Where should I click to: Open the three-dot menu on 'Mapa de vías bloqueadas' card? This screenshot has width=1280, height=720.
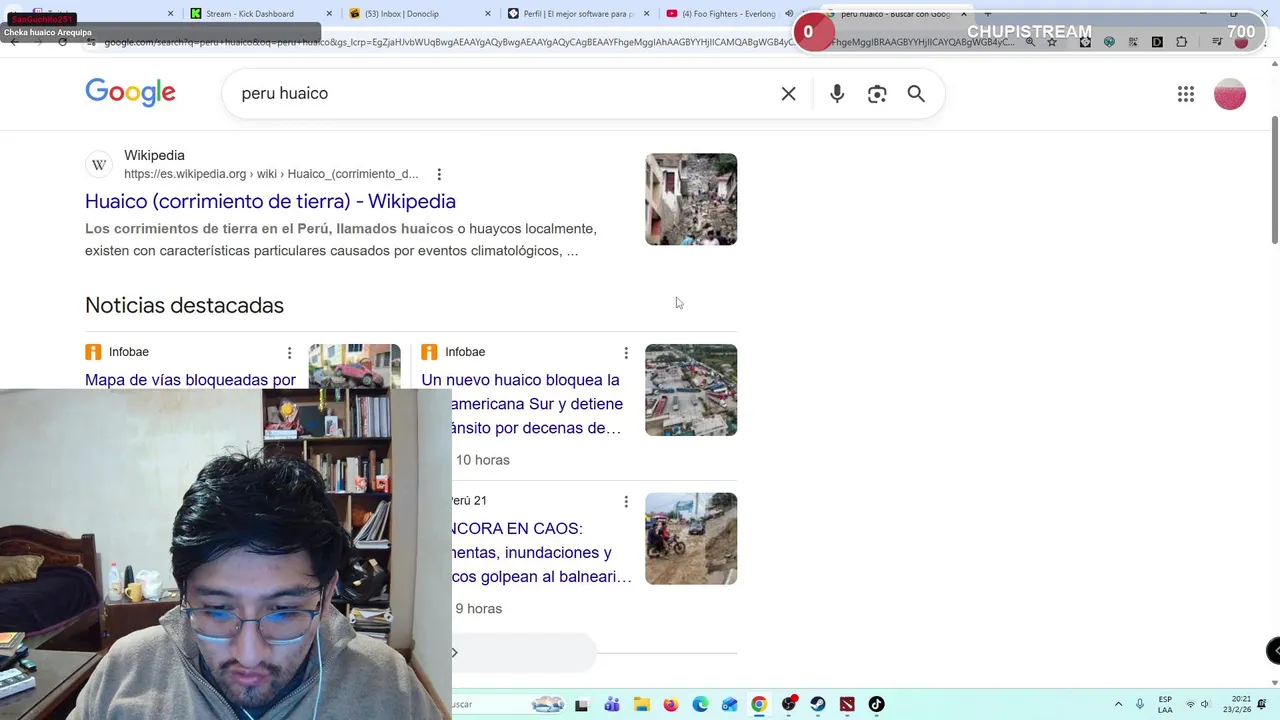[290, 352]
